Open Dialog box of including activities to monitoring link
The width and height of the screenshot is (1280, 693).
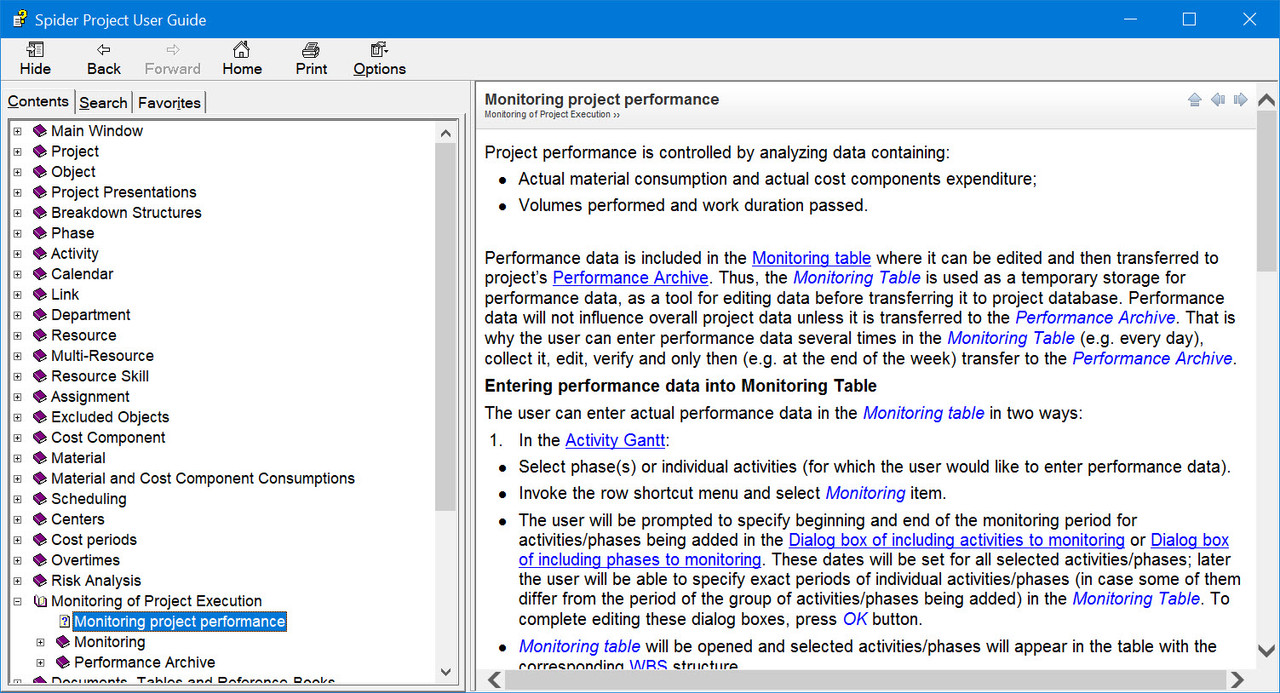(957, 540)
